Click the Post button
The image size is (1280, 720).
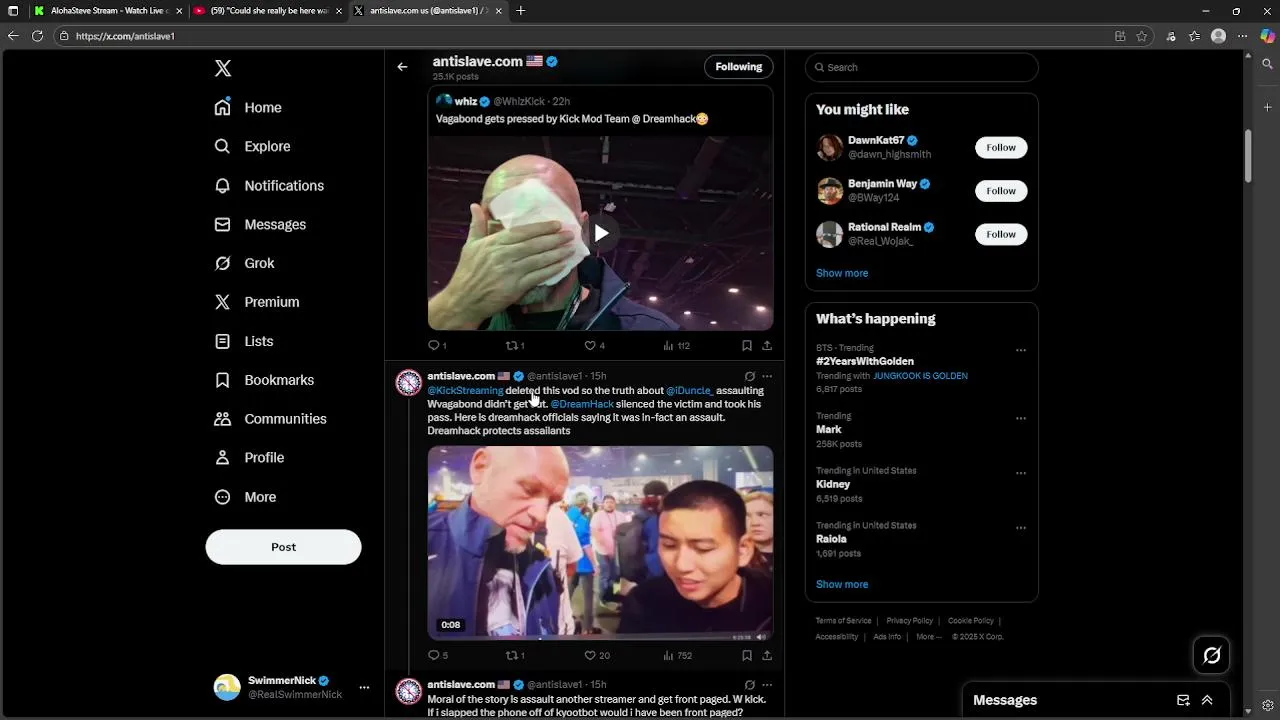pyautogui.click(x=283, y=547)
